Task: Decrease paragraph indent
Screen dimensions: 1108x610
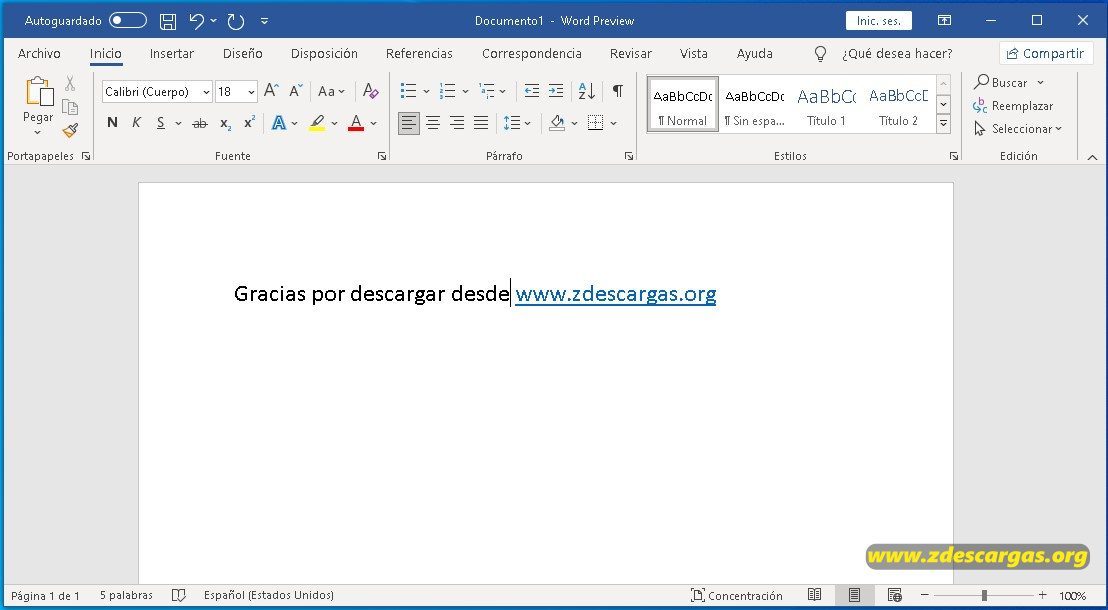Action: tap(531, 91)
